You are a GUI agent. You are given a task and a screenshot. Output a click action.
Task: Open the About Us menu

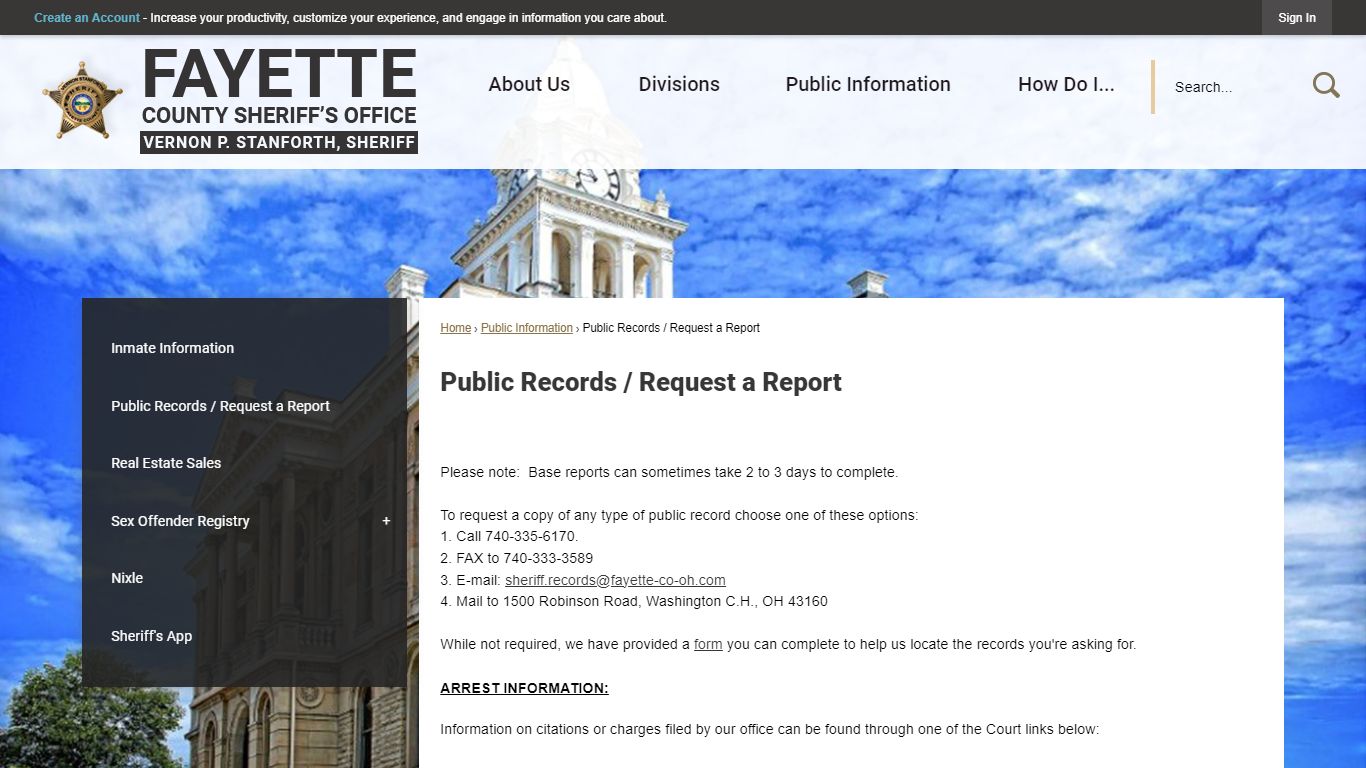coord(529,85)
